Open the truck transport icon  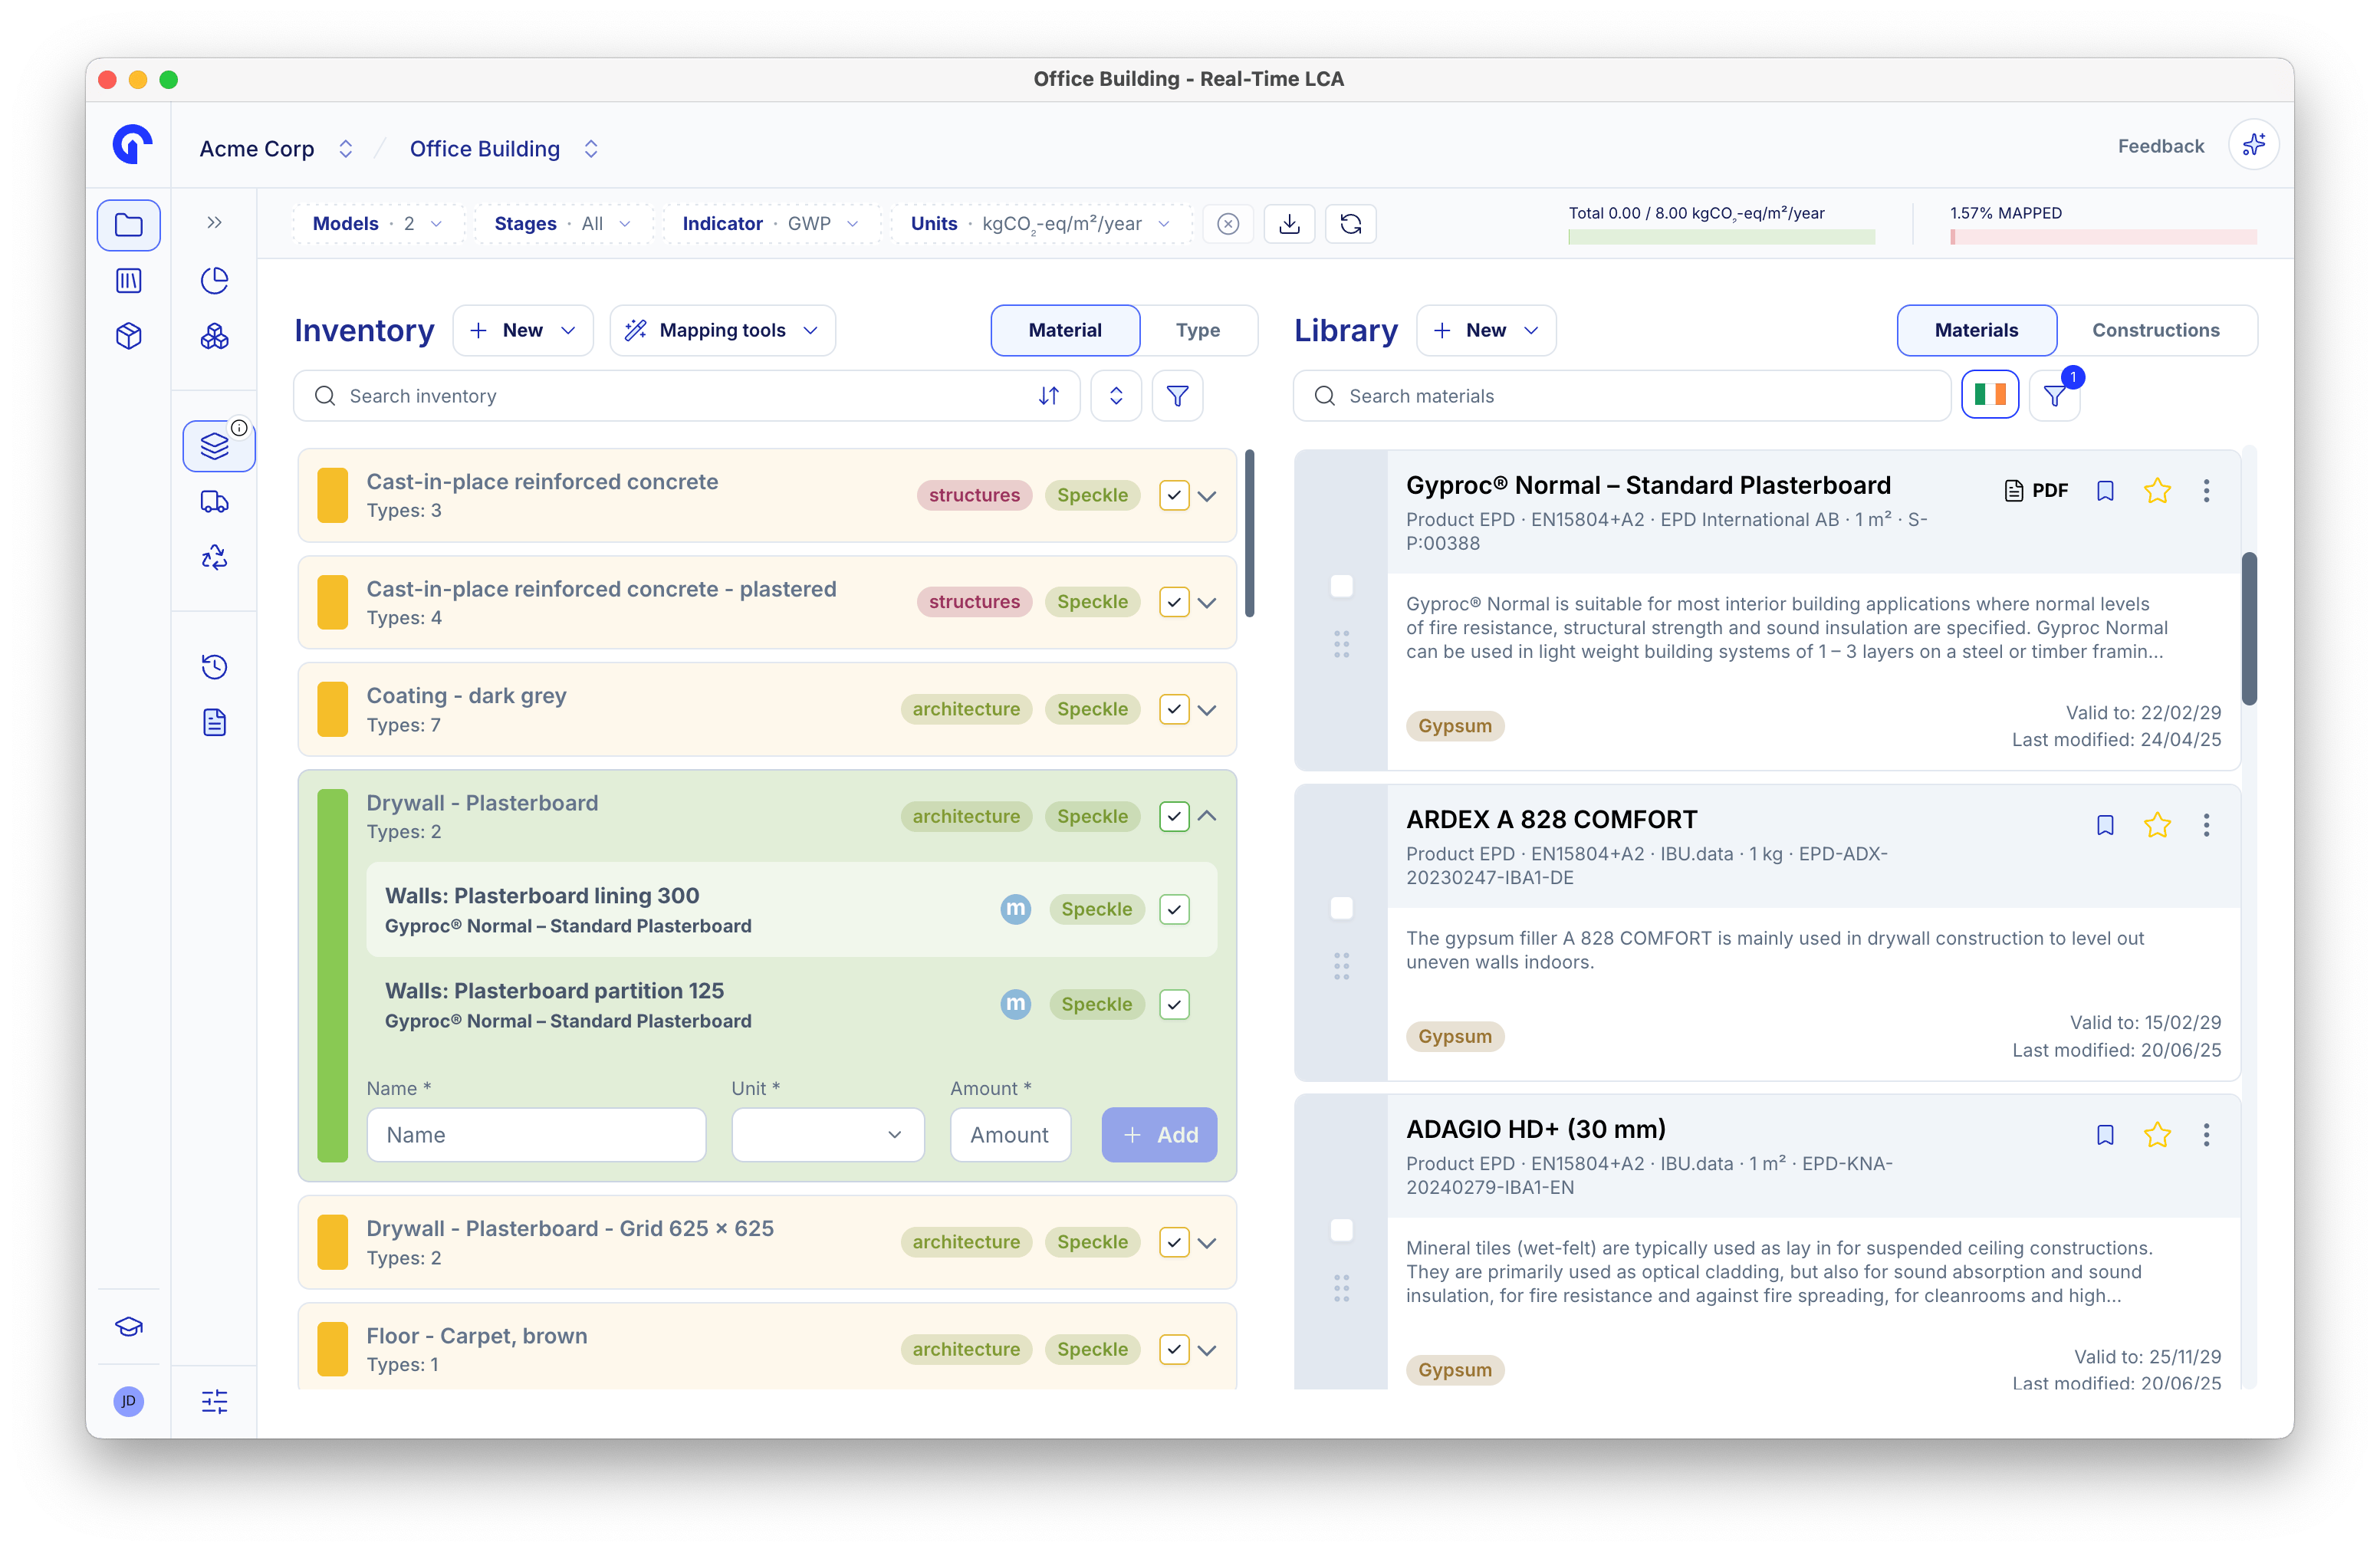(214, 502)
